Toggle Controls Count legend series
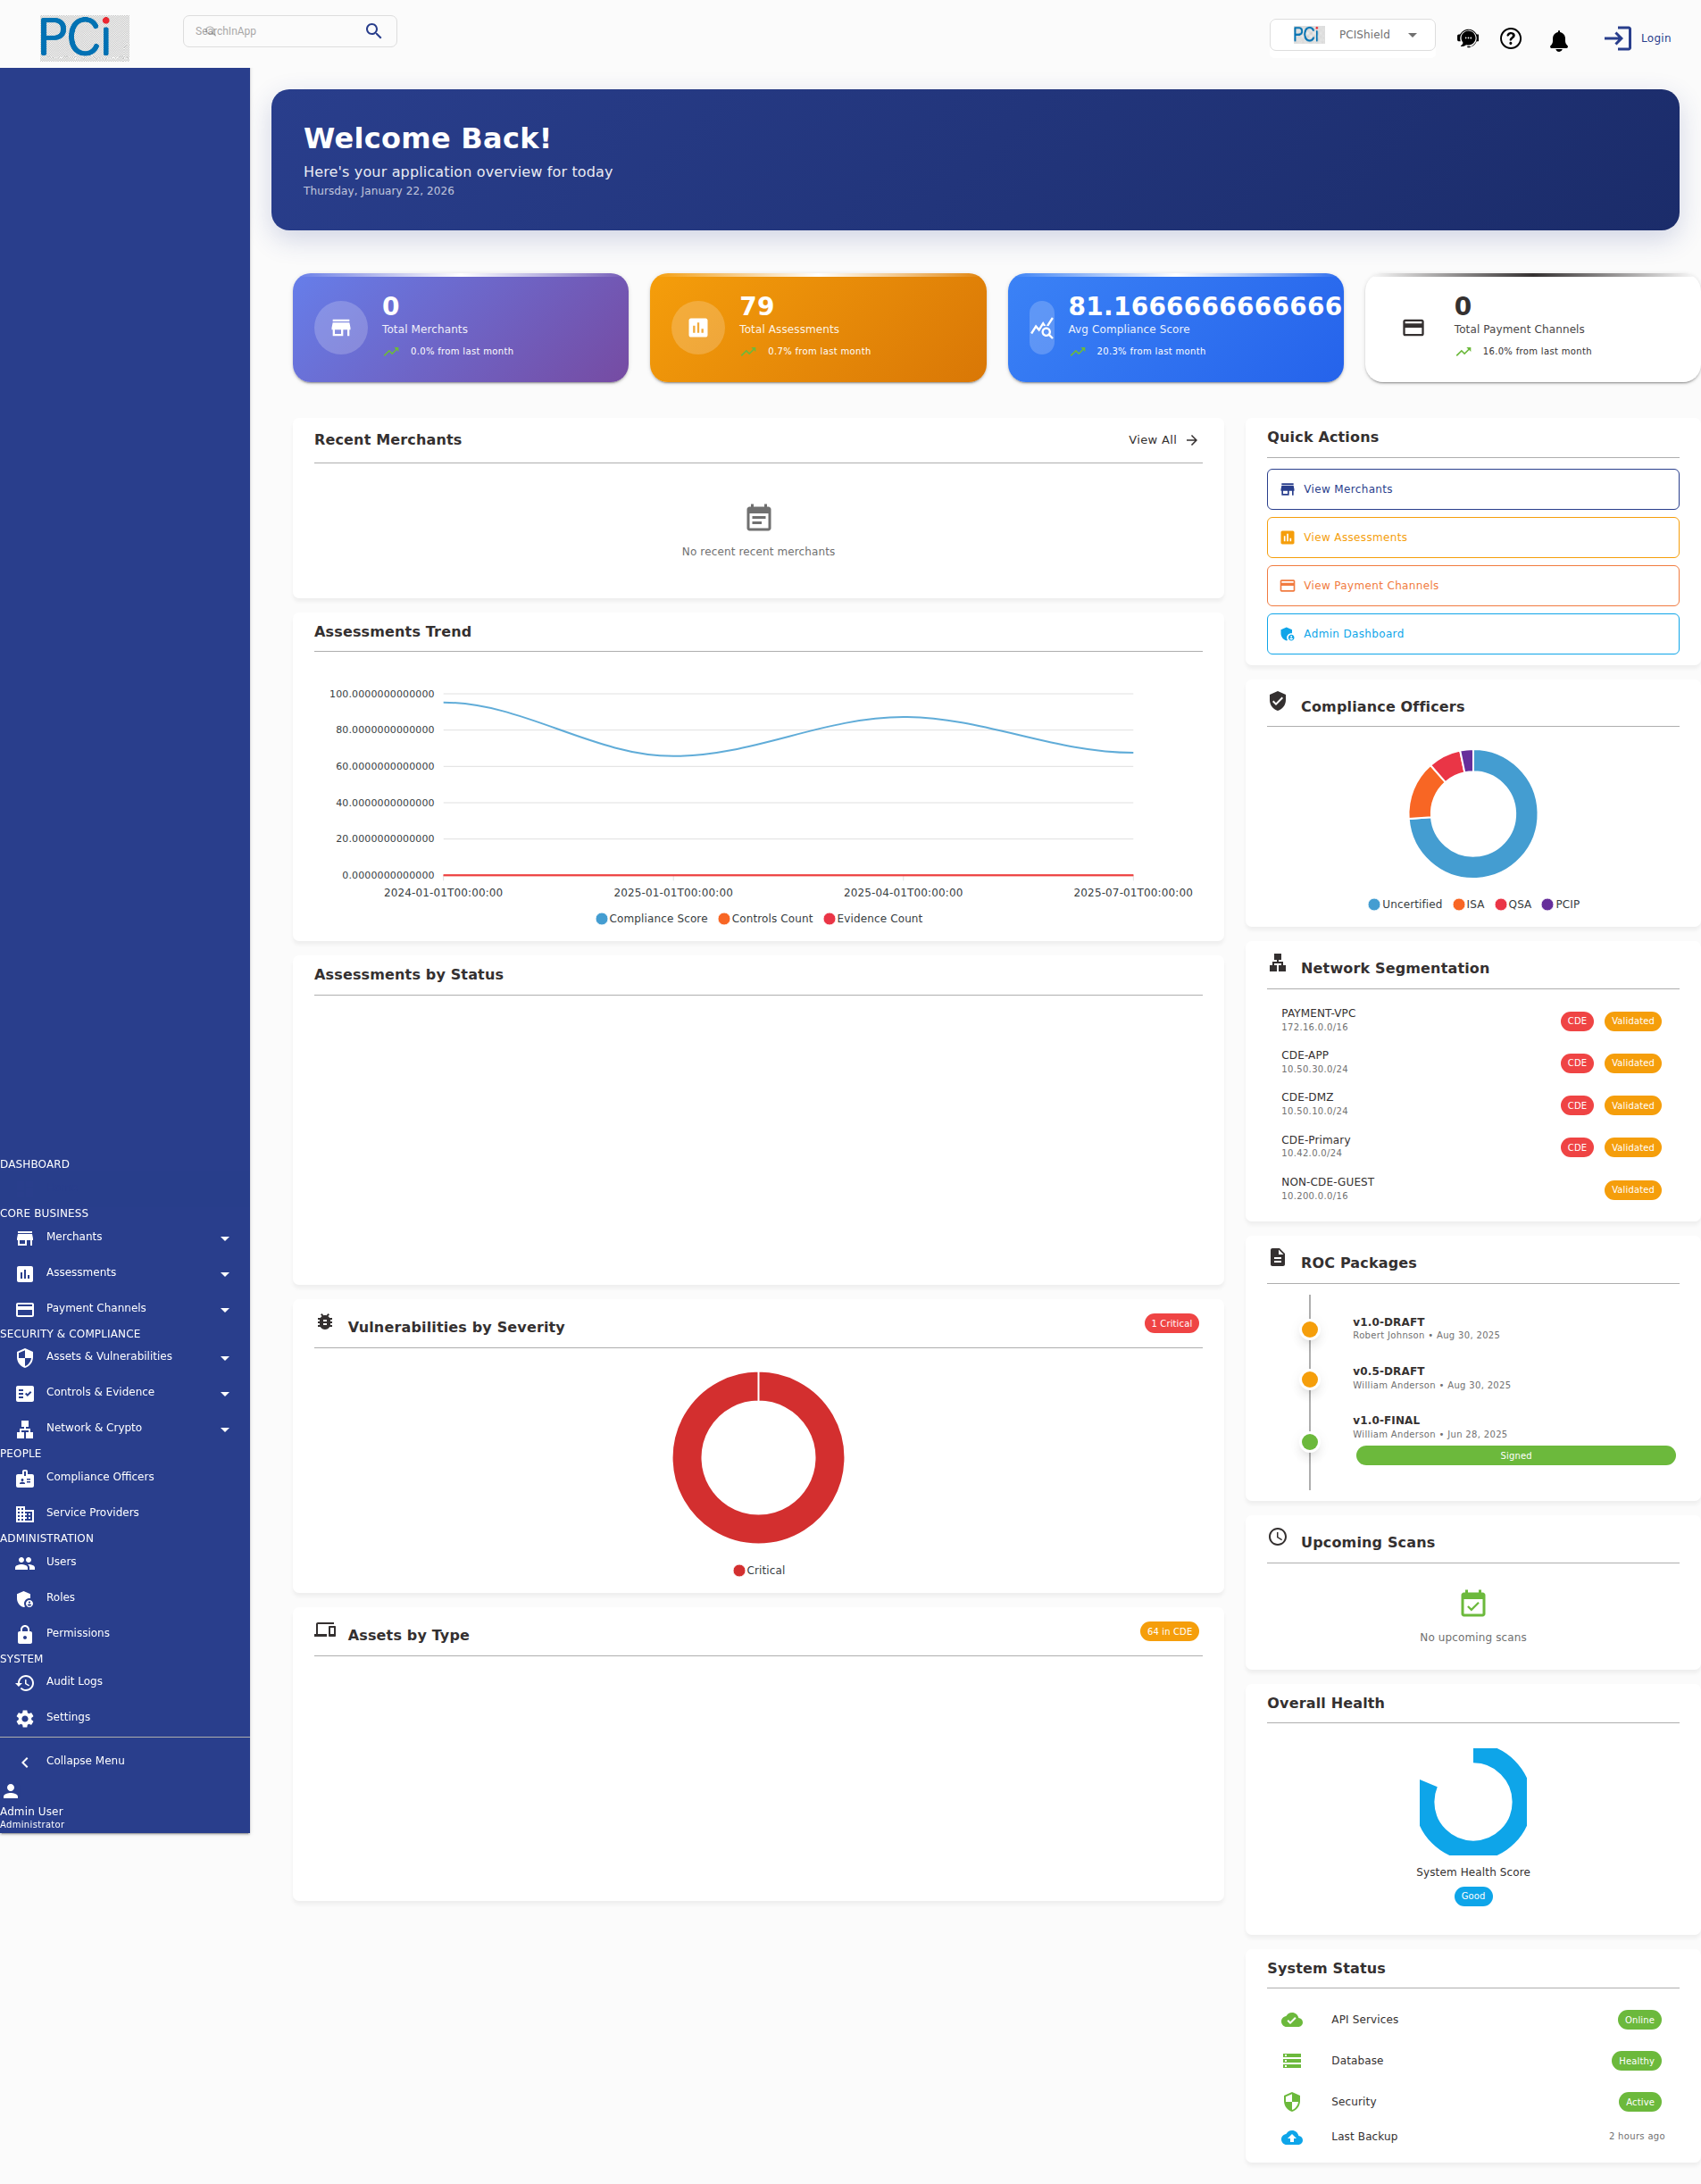Image resolution: width=1701 pixels, height=2184 pixels. [x=765, y=918]
